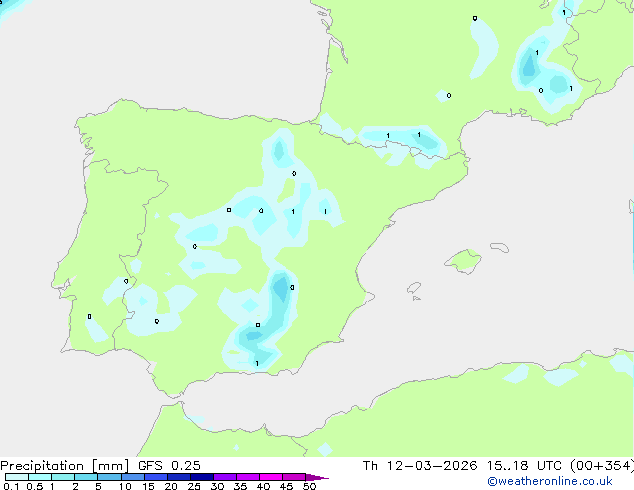Viewport: 634px width, 490px height.
Task: Click the 30–35 mm purple legend swatch
Action: pyautogui.click(x=224, y=477)
